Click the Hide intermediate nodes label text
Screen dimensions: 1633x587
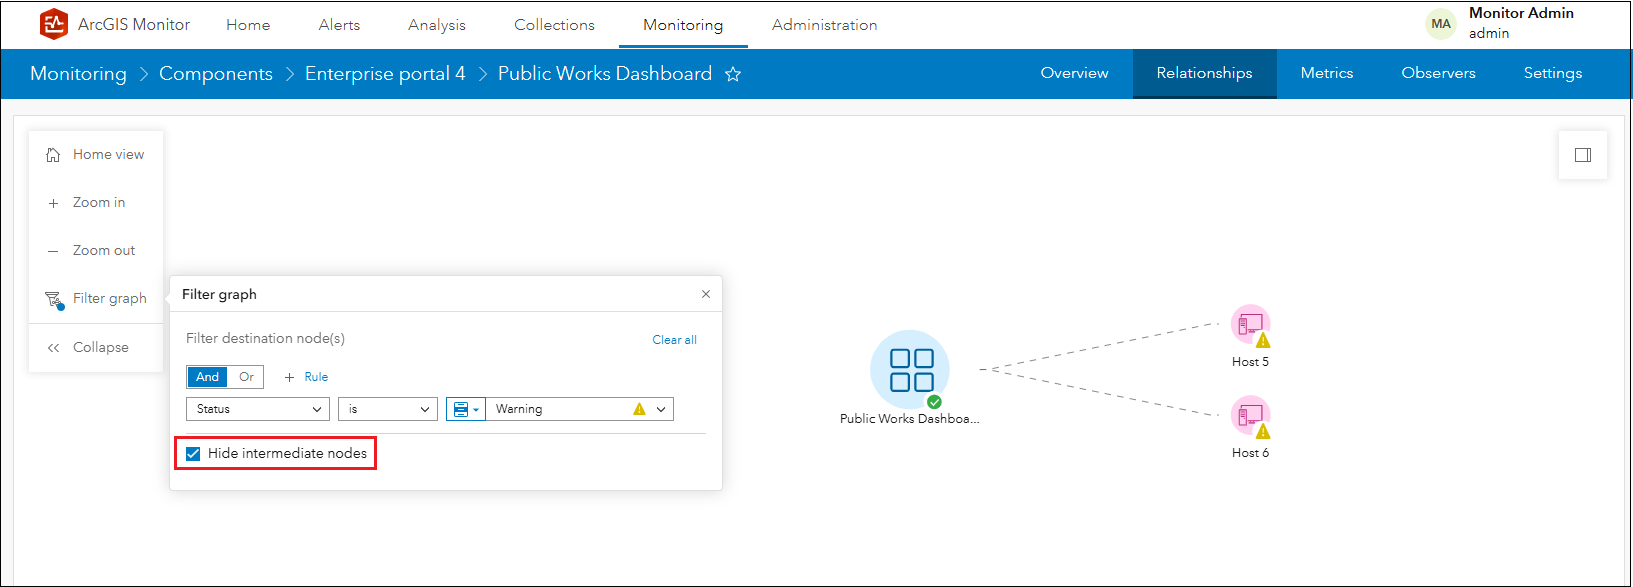287,453
